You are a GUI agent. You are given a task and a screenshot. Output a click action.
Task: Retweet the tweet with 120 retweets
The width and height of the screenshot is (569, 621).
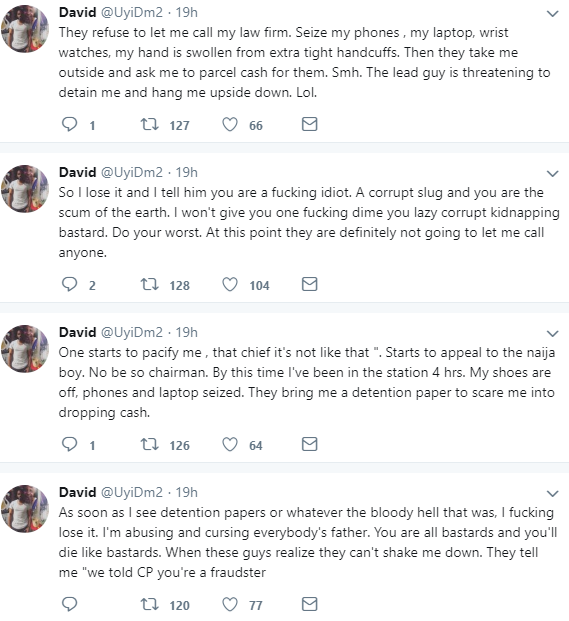pos(150,604)
